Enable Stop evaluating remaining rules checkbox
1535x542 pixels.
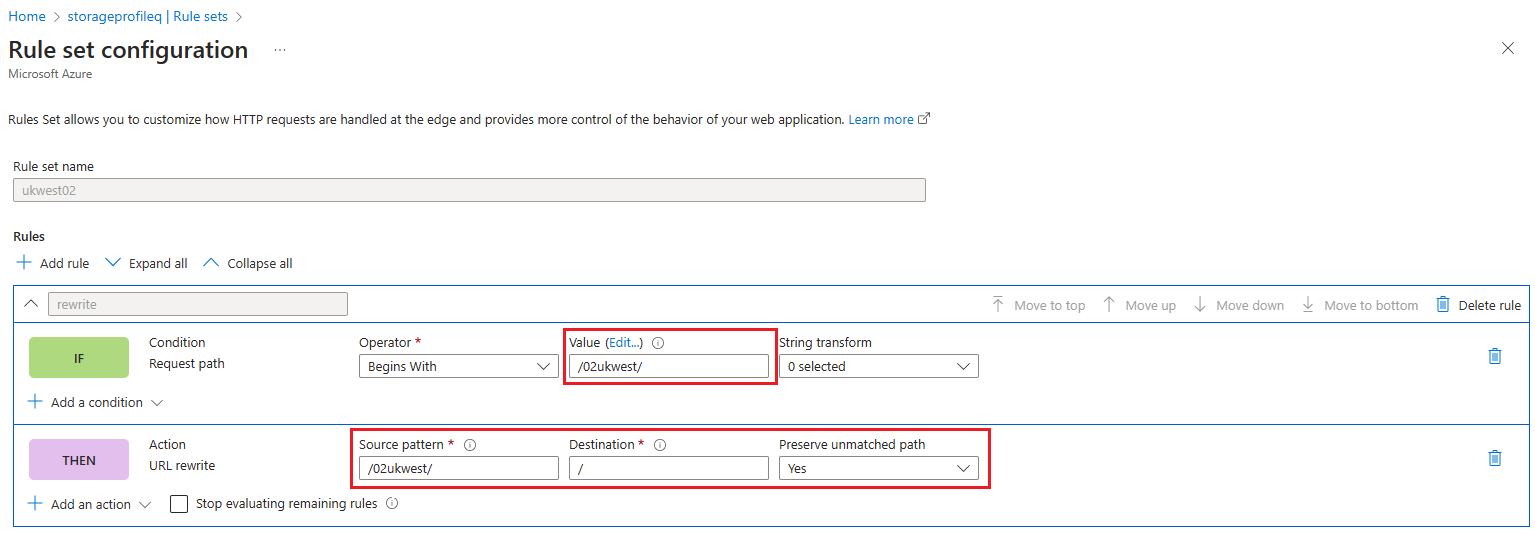179,504
